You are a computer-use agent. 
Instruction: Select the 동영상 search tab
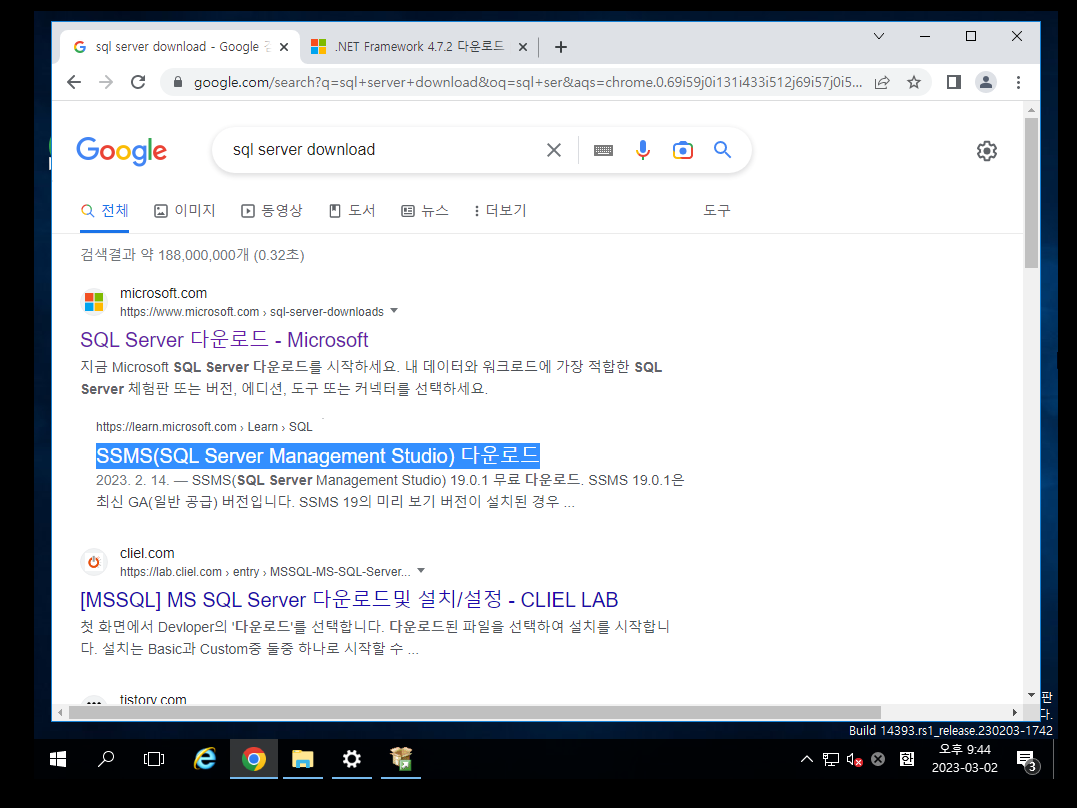(x=272, y=211)
